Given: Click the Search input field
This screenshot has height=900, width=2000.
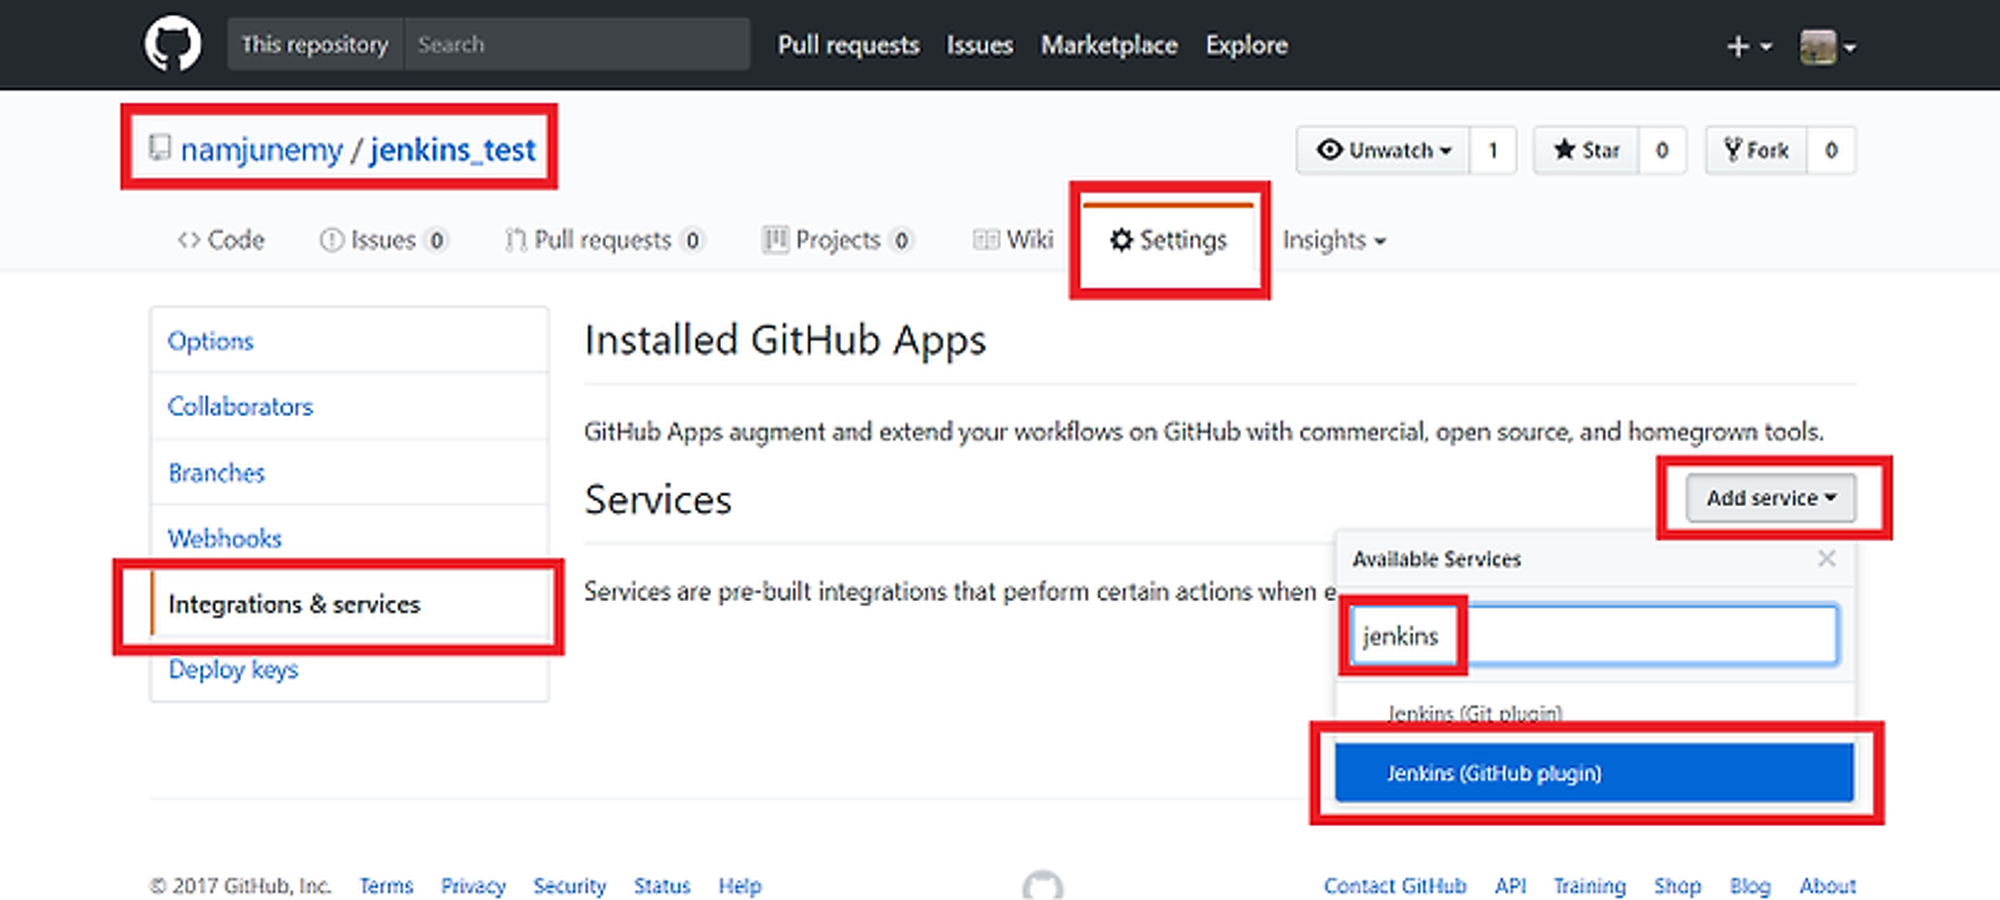Looking at the screenshot, I should 577,44.
